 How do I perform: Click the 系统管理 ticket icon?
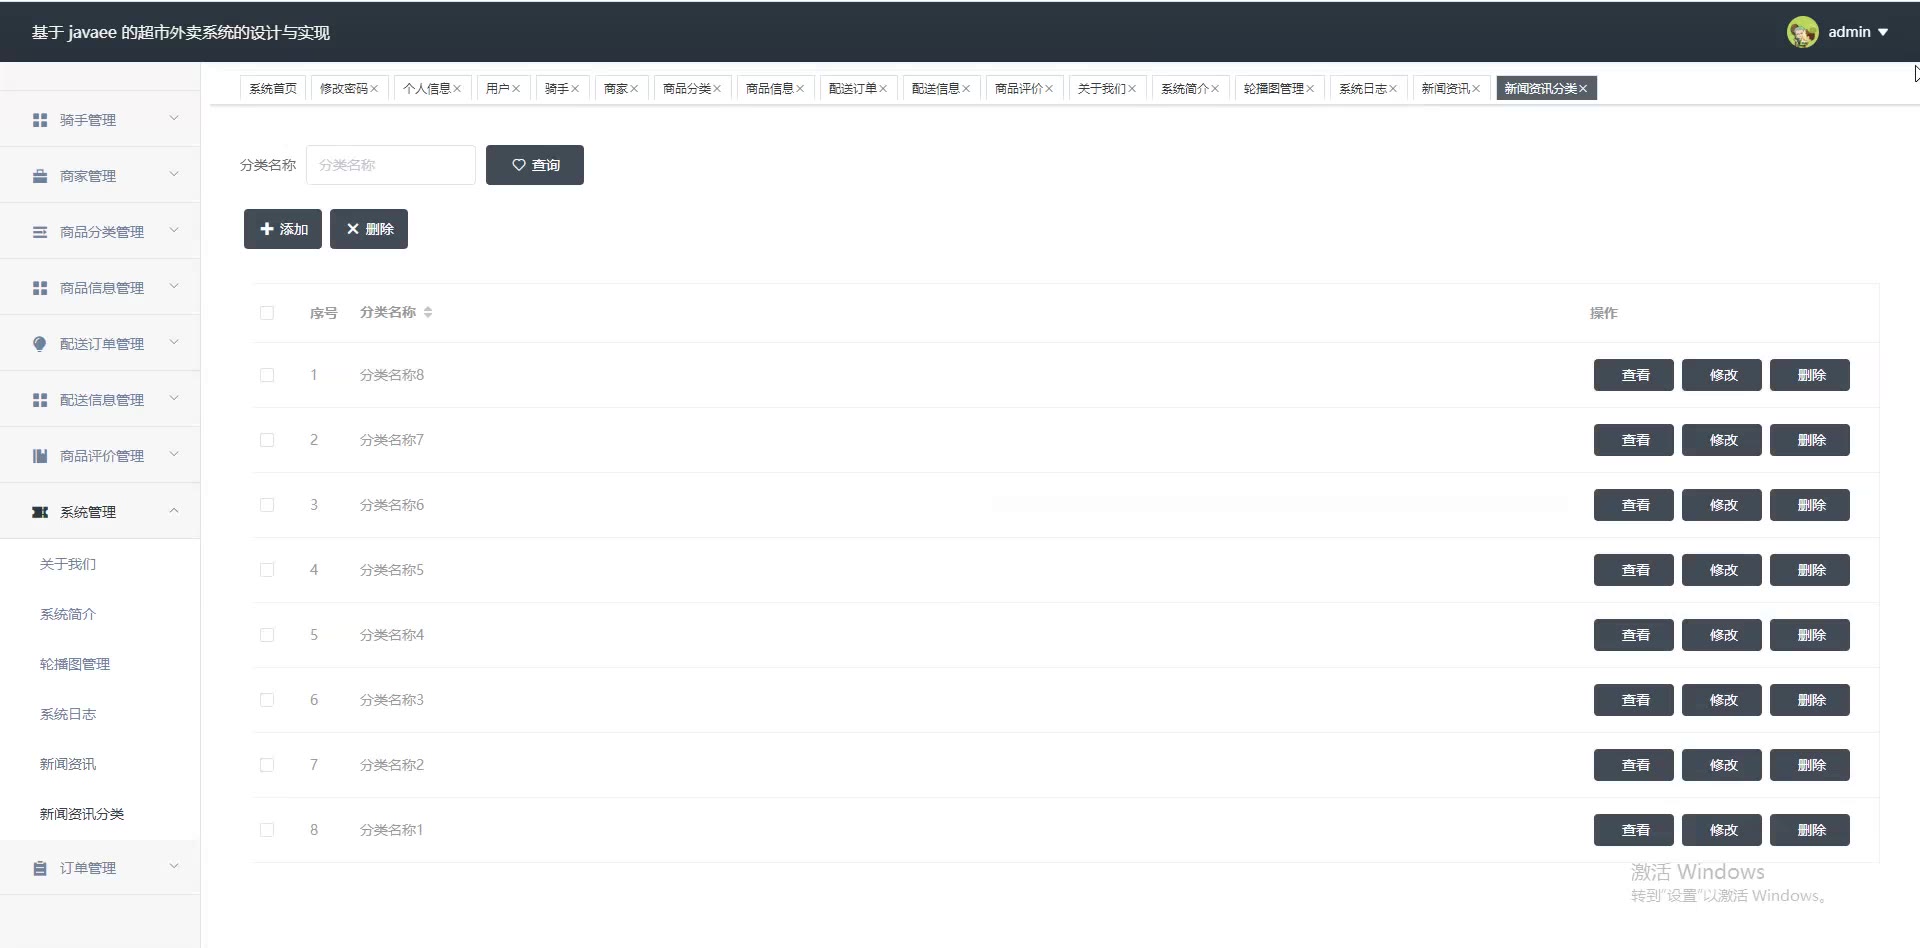coord(40,512)
